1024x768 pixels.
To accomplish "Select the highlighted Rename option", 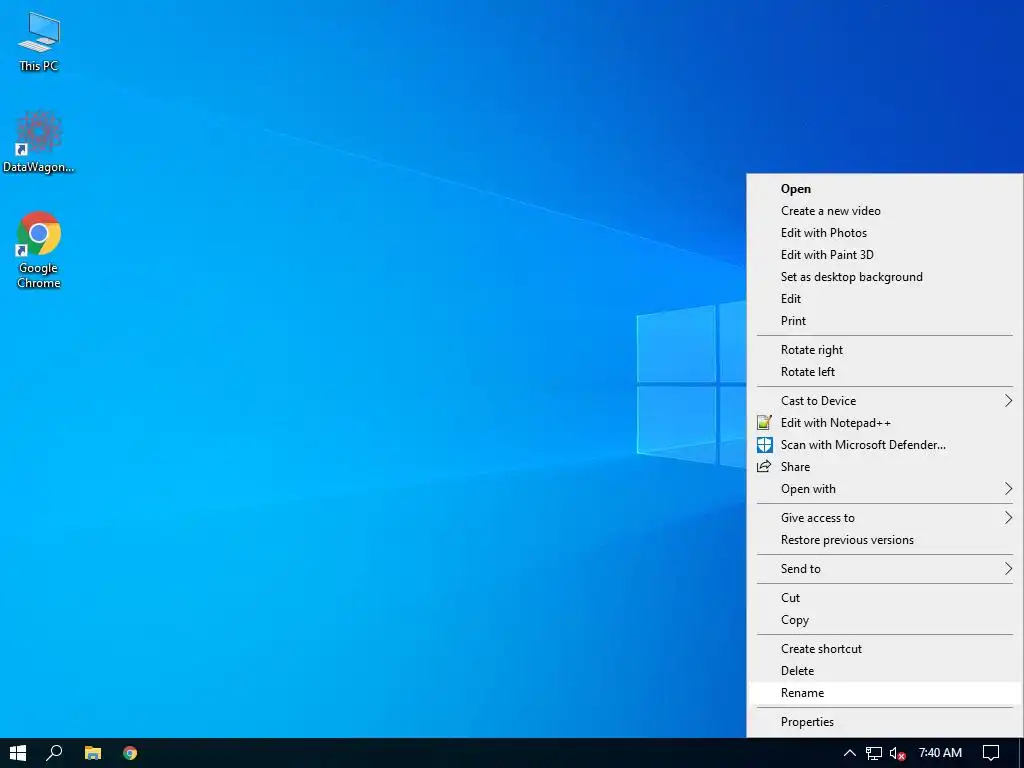I will coord(884,693).
